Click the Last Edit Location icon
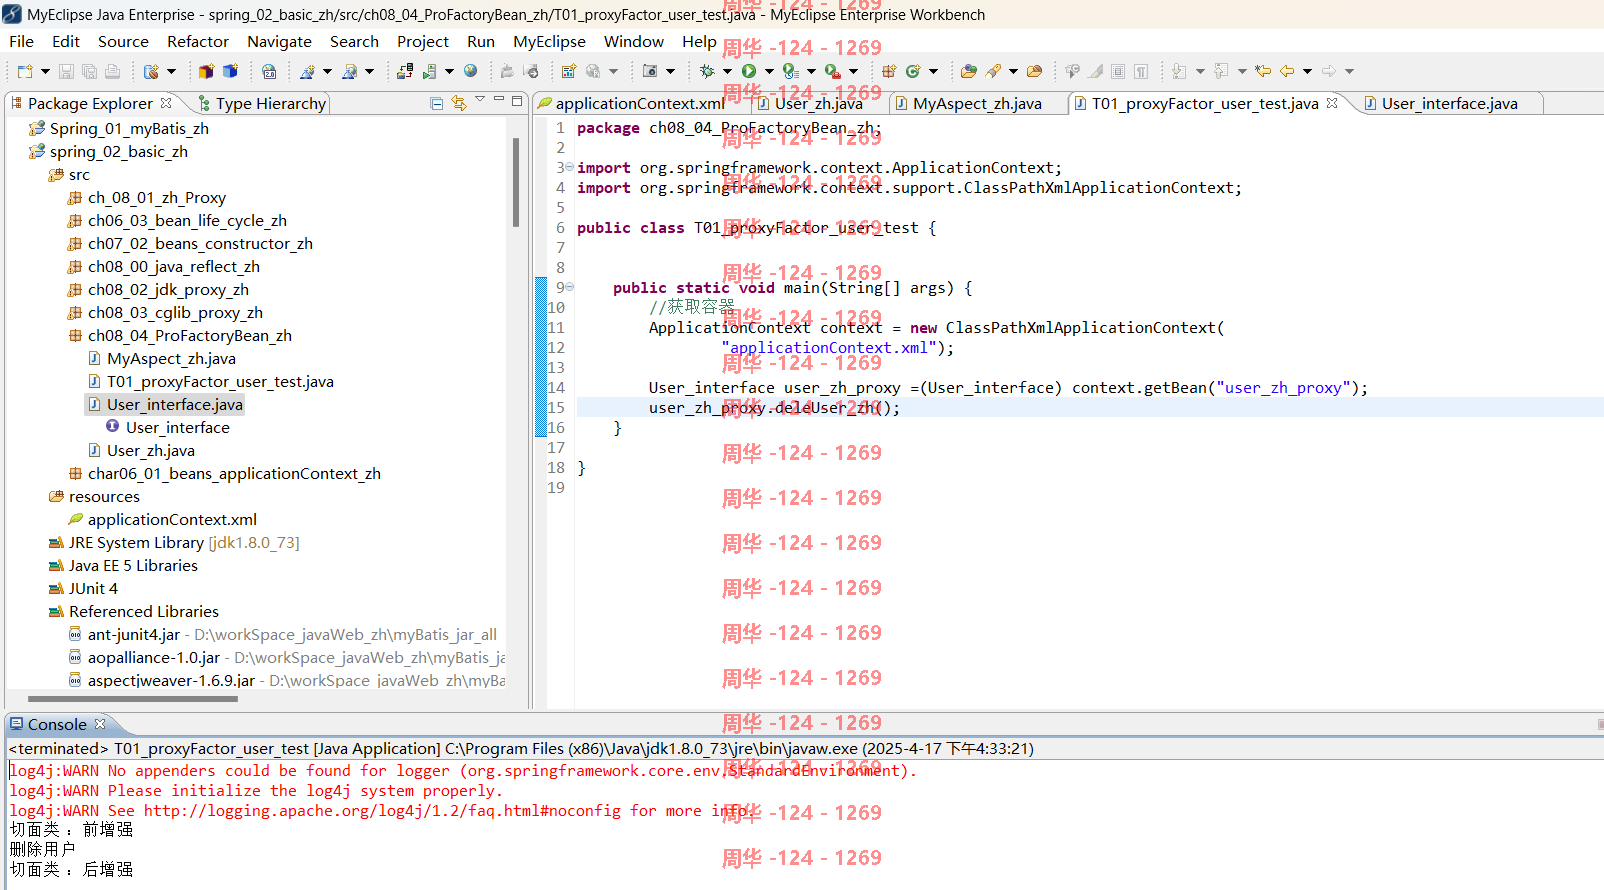The height and width of the screenshot is (890, 1604). 1263,71
